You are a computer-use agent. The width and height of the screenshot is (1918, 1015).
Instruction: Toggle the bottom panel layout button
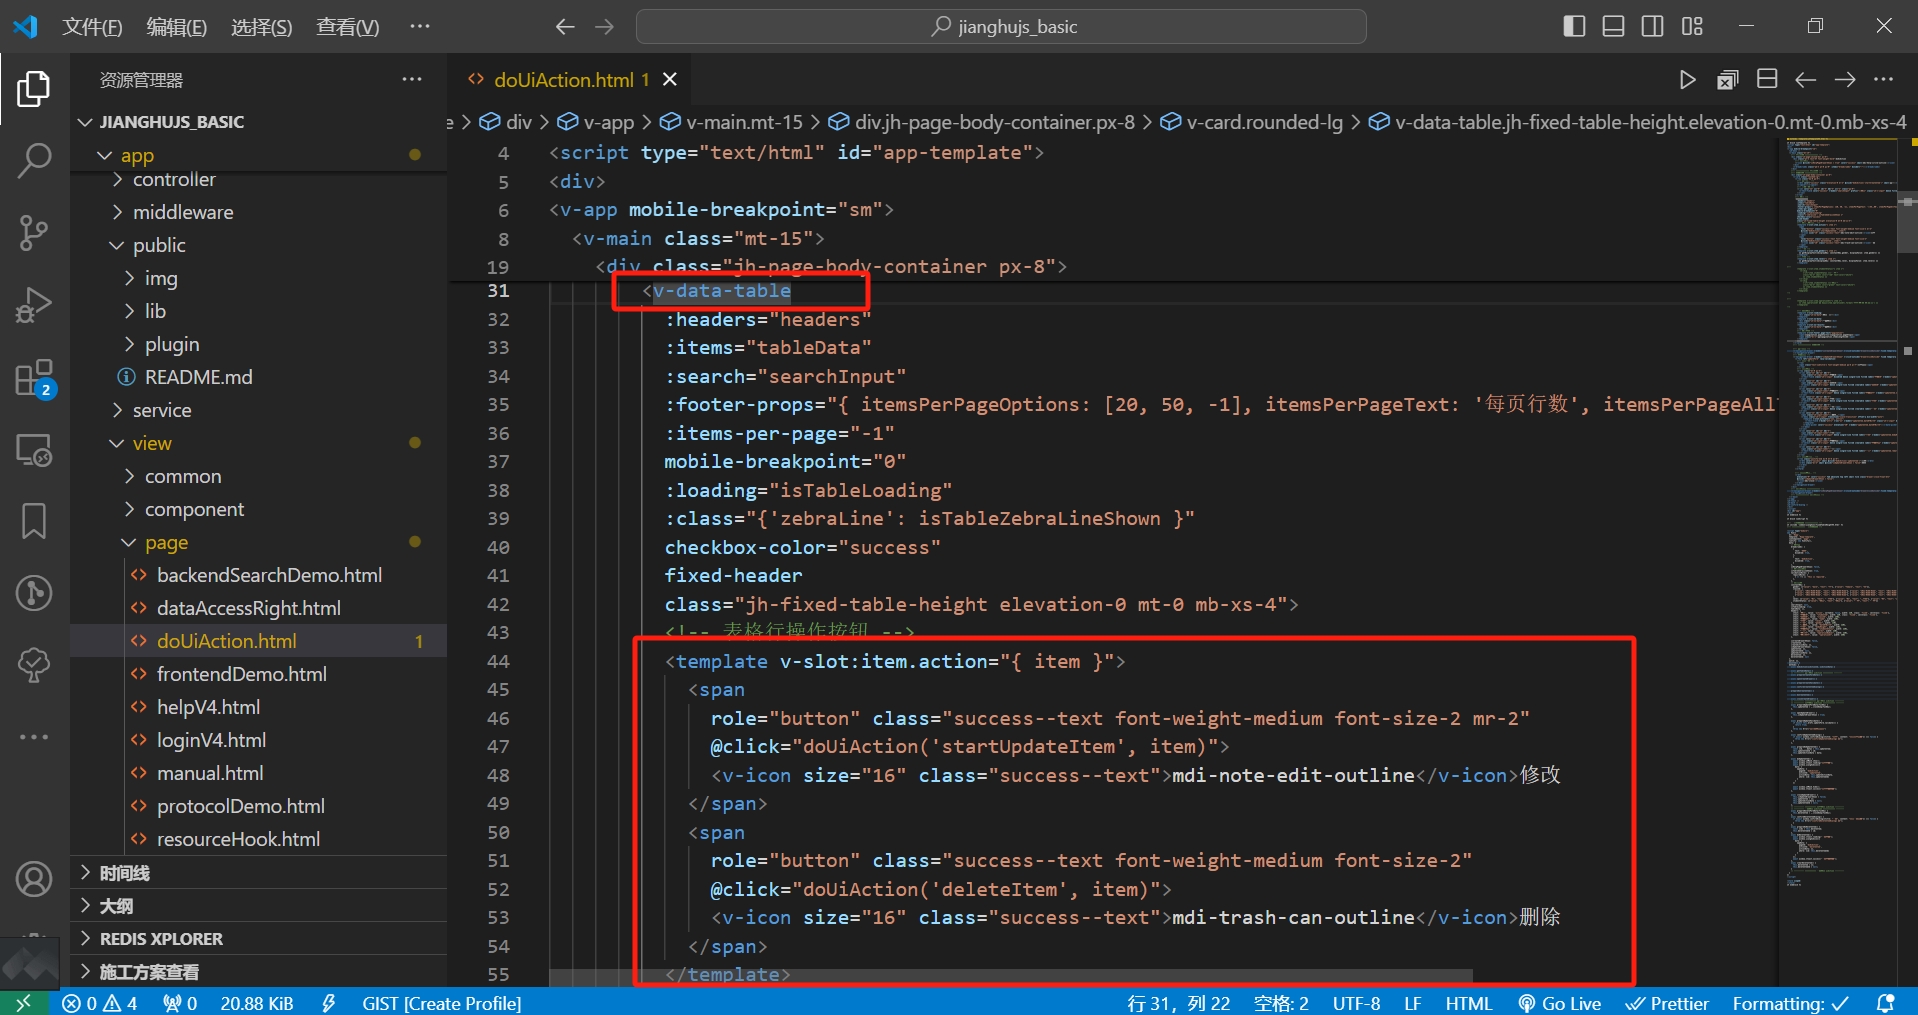tap(1613, 26)
